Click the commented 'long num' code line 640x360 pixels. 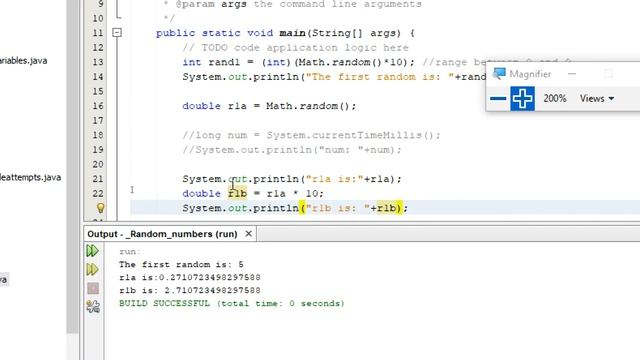tap(311, 135)
